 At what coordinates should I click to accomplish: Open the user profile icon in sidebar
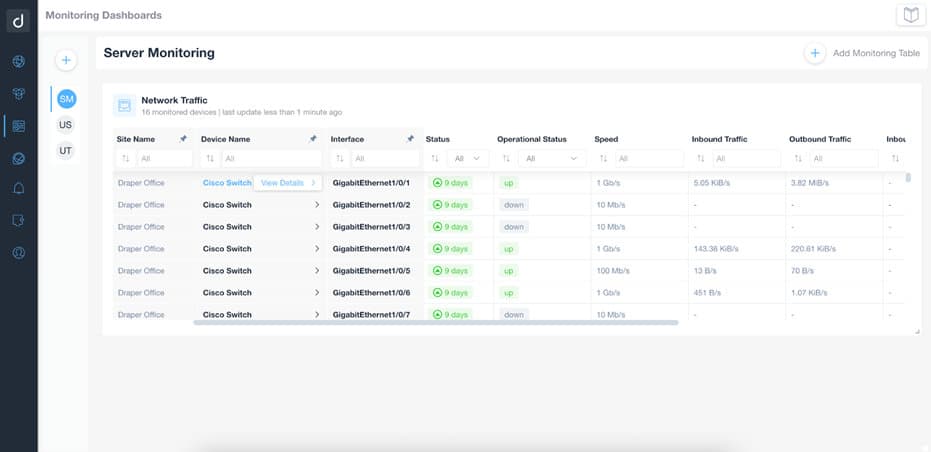18,252
